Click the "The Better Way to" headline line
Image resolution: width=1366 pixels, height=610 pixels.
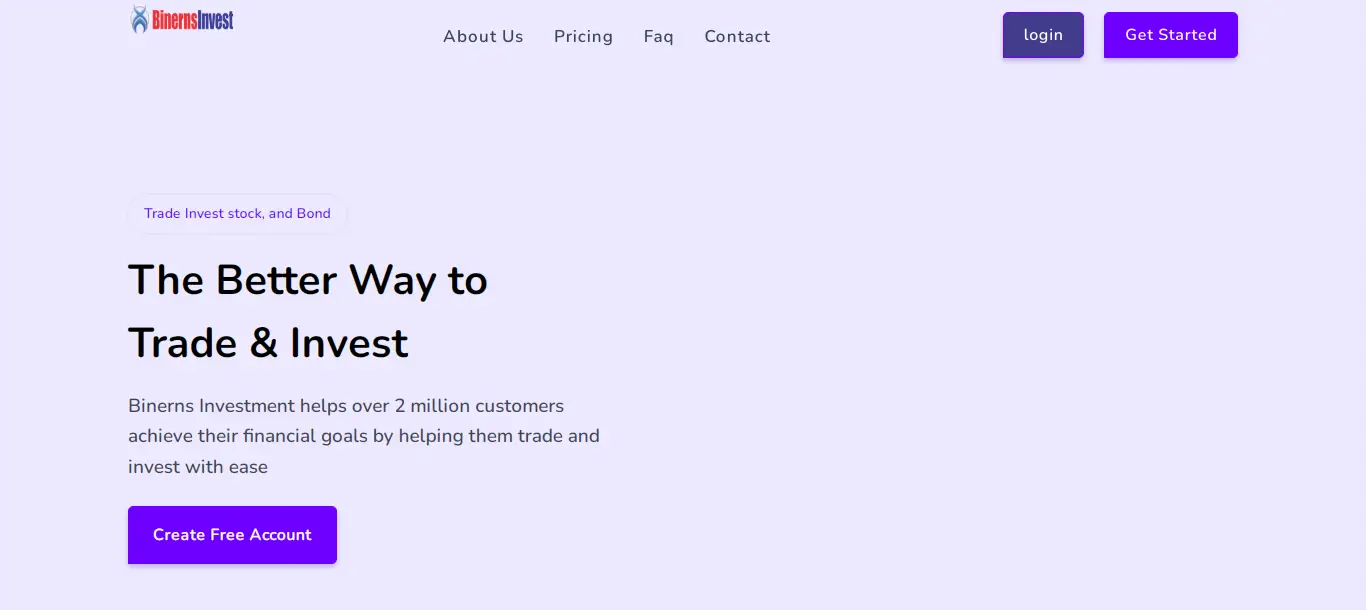pyautogui.click(x=307, y=280)
